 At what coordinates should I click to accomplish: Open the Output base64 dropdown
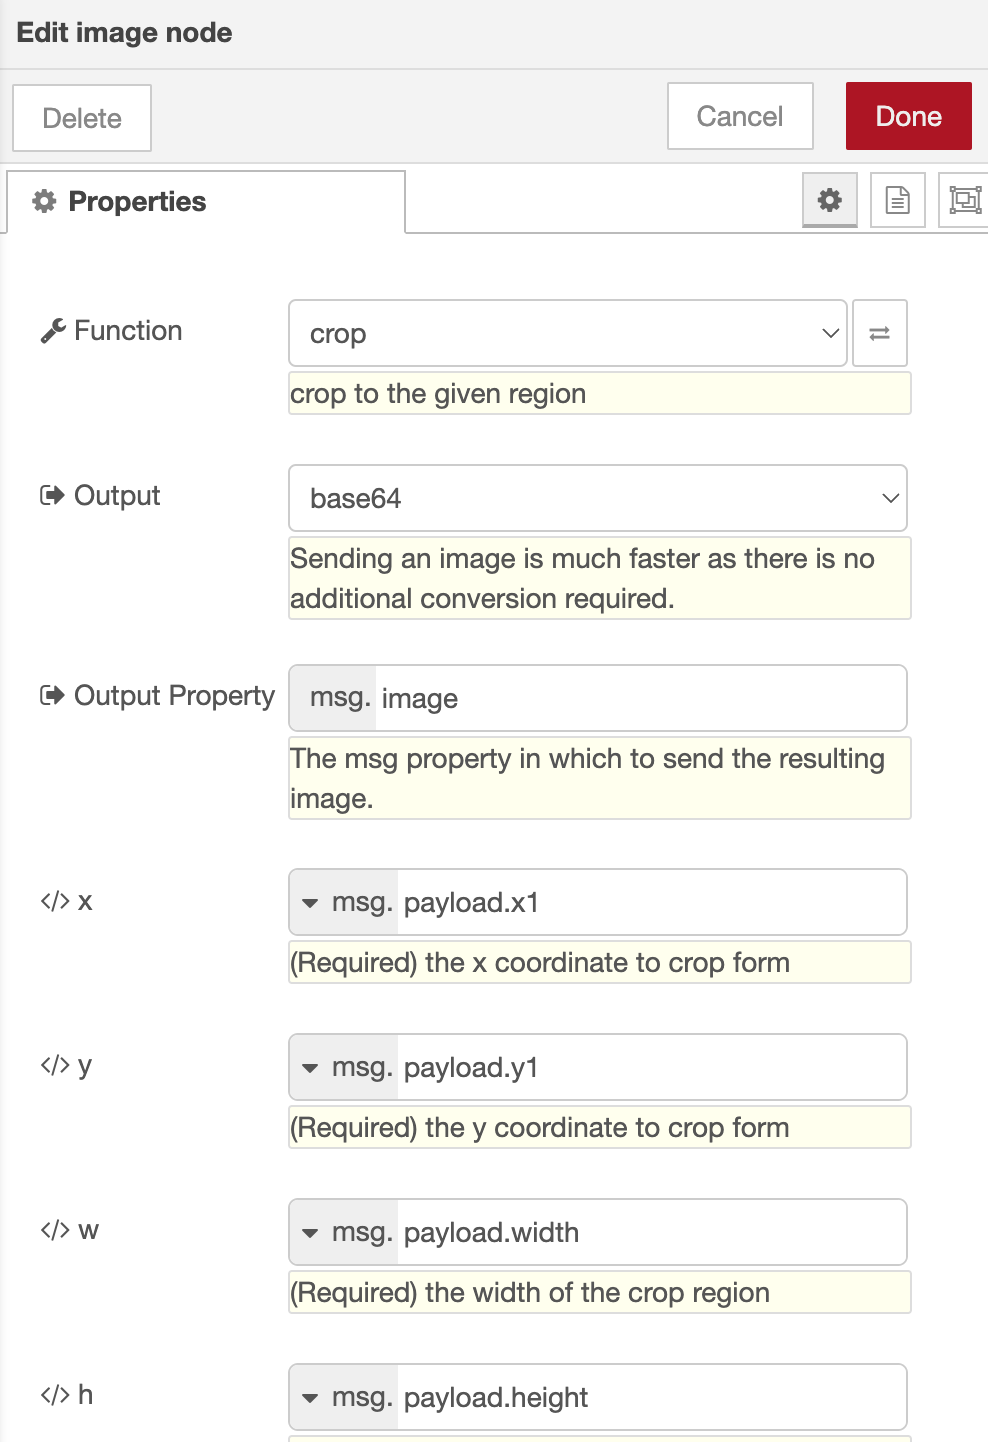pyautogui.click(x=597, y=498)
